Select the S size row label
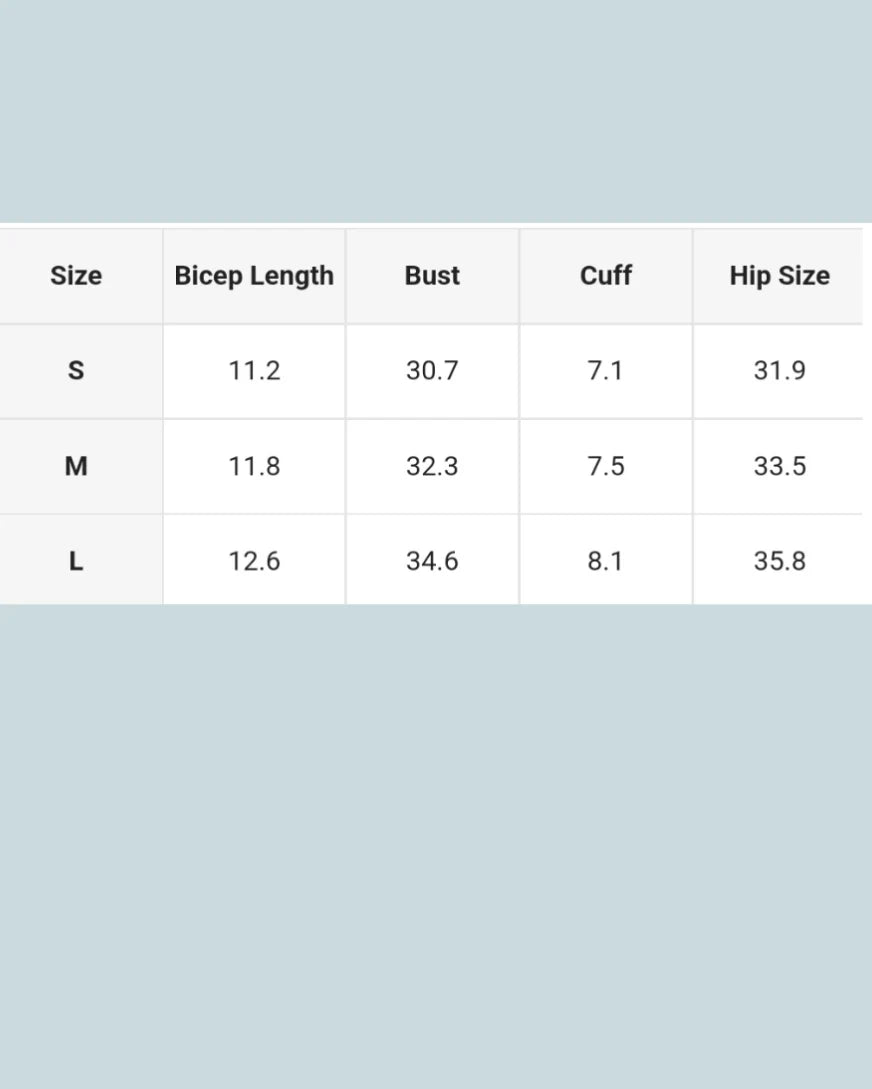The image size is (872, 1089). pyautogui.click(x=76, y=371)
